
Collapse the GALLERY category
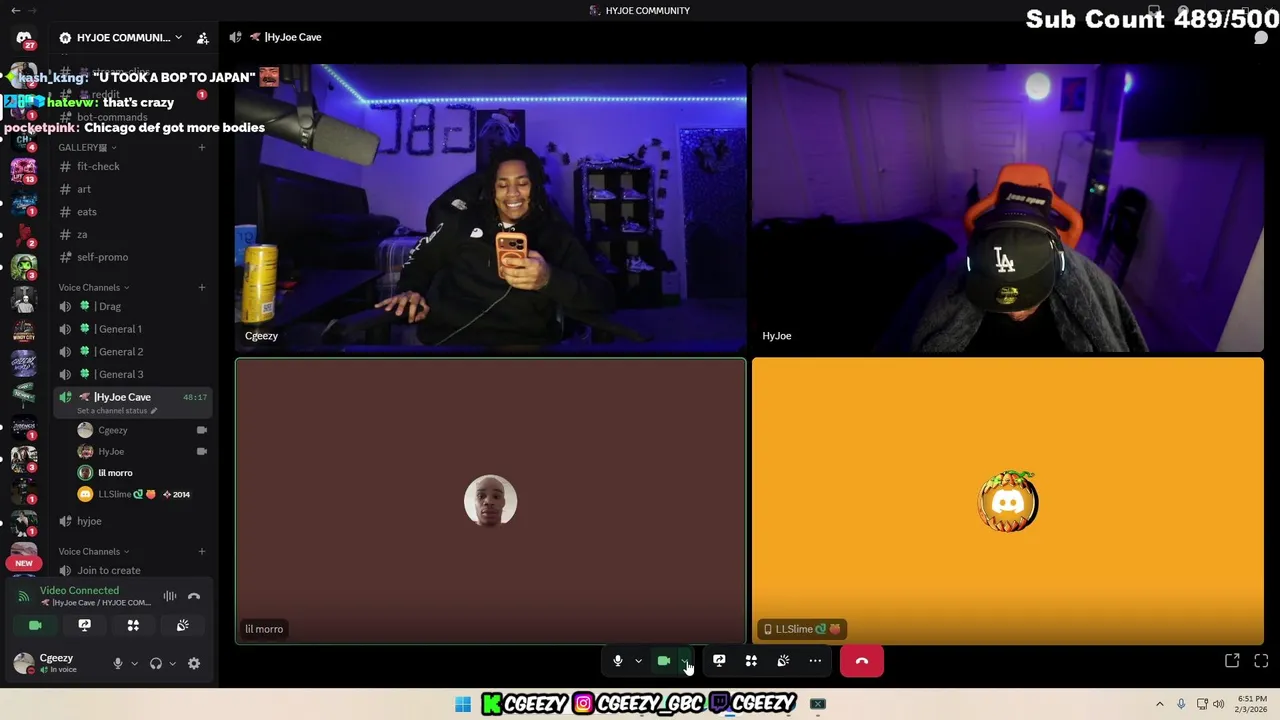pyautogui.click(x=87, y=147)
